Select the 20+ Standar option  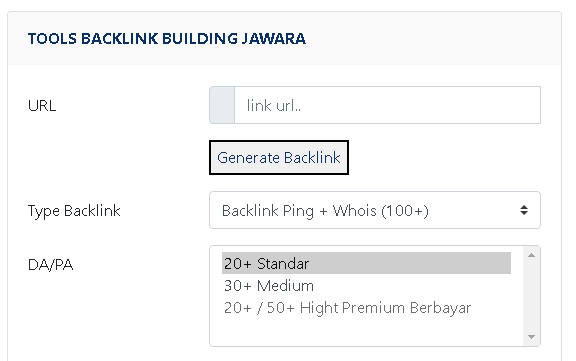(x=366, y=263)
